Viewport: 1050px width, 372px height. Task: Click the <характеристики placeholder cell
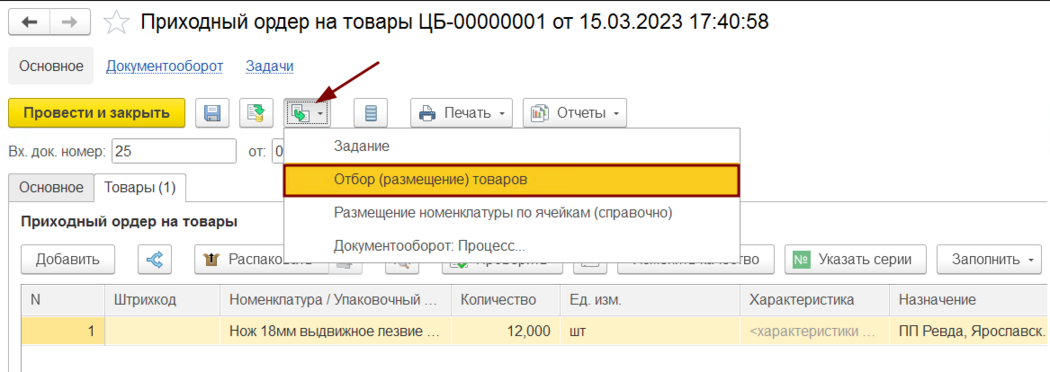(x=815, y=331)
